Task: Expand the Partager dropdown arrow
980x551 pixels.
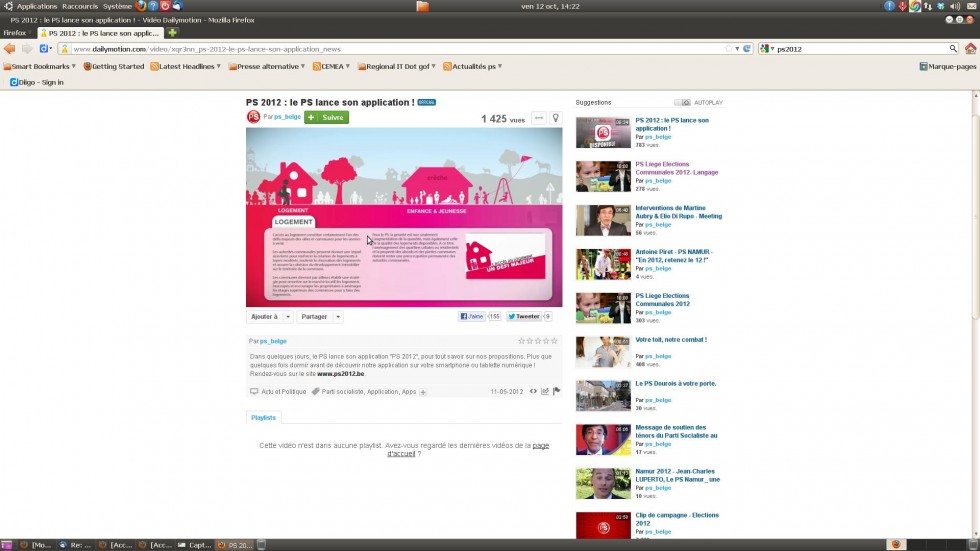Action: click(x=338, y=317)
